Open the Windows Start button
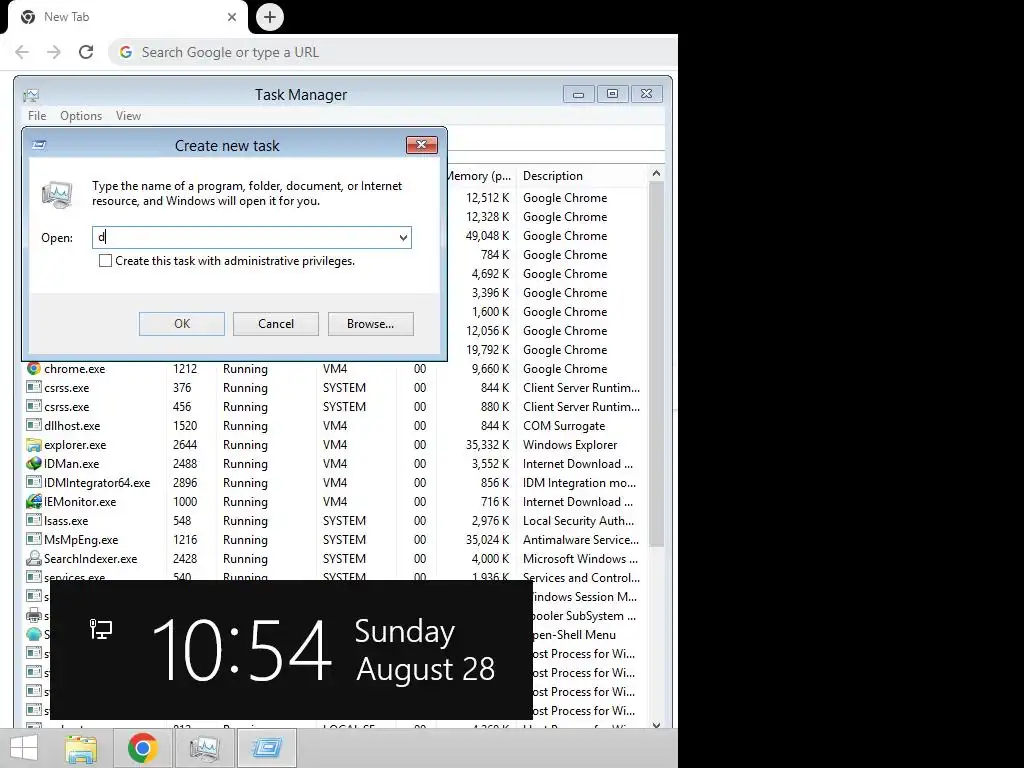 pos(24,748)
